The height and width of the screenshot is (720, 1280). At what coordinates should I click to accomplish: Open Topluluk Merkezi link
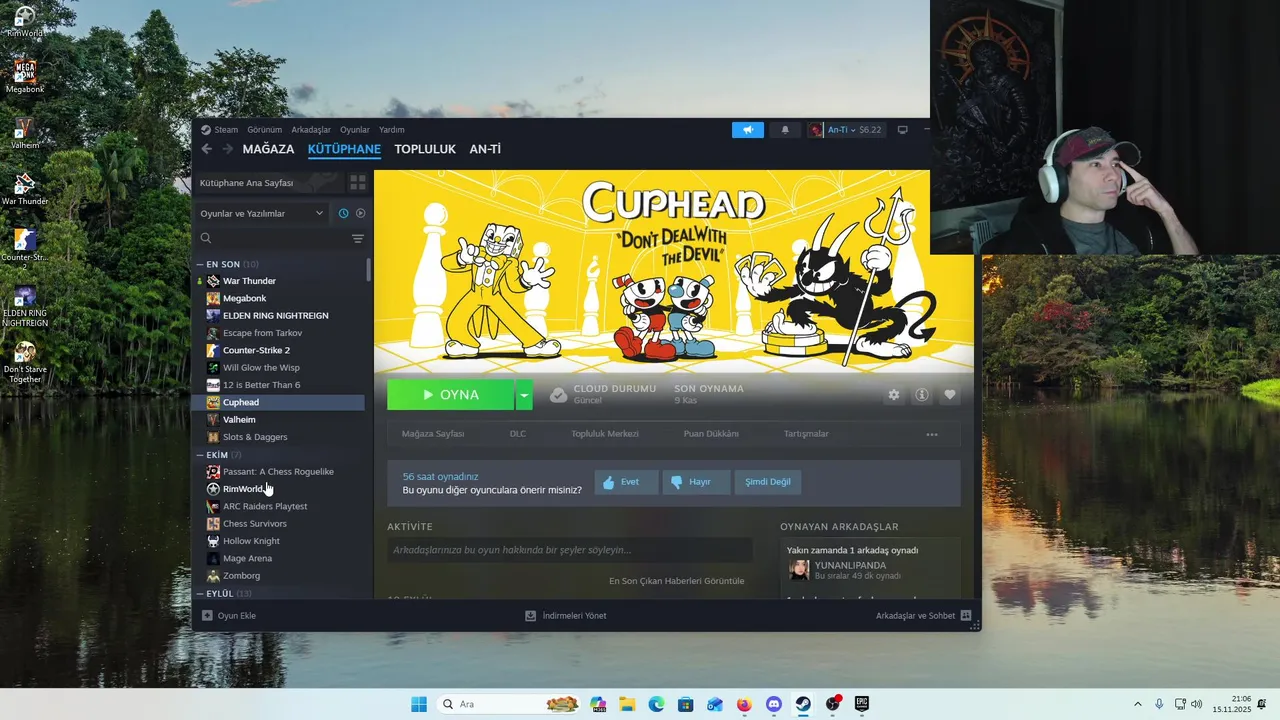tap(605, 434)
